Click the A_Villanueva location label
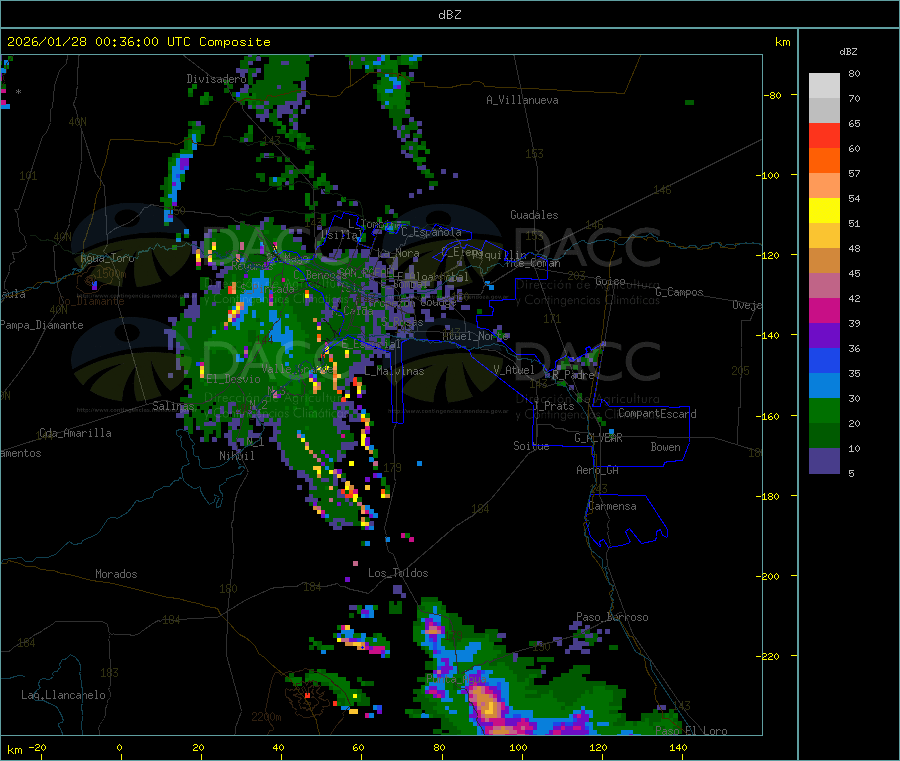Image resolution: width=900 pixels, height=761 pixels. click(x=522, y=100)
